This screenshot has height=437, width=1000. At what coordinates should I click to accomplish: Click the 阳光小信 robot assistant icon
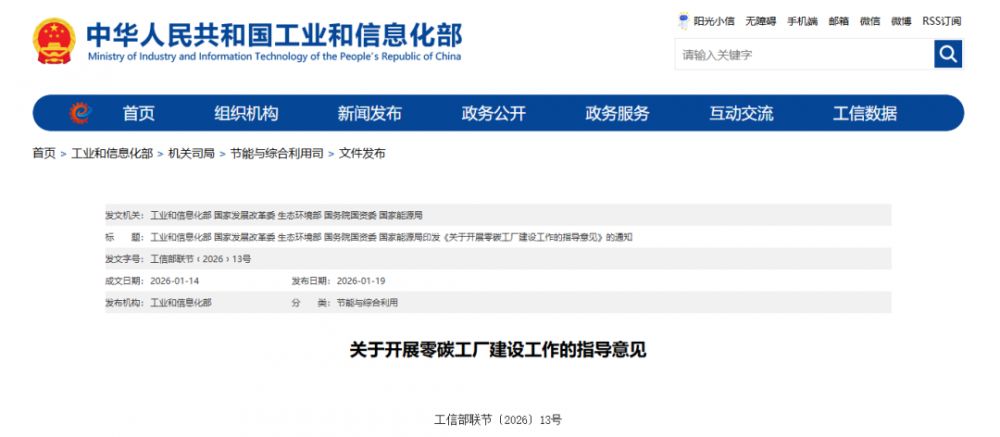click(684, 20)
